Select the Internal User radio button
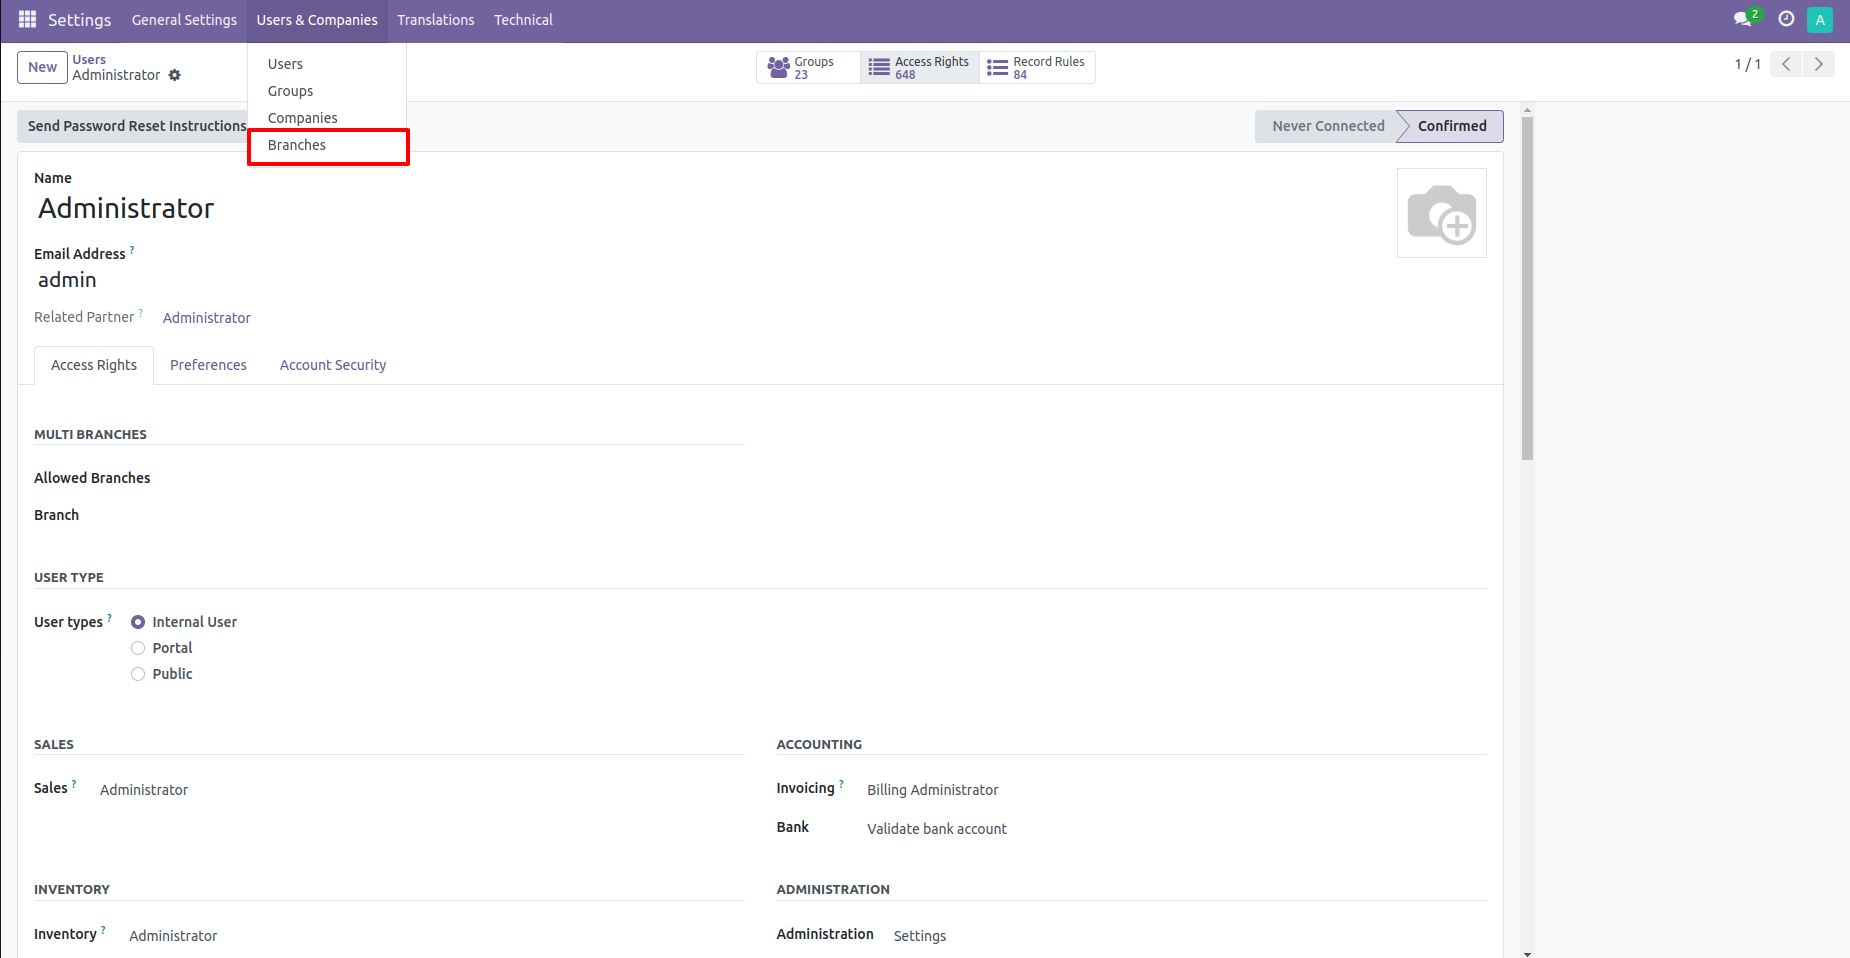This screenshot has width=1850, height=958. 138,621
